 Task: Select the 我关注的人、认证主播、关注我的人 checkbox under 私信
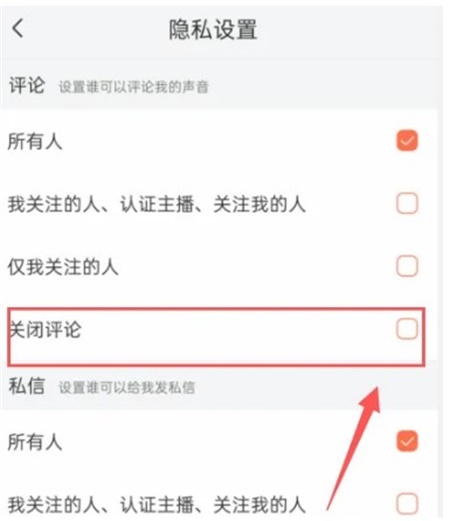pyautogui.click(x=407, y=504)
